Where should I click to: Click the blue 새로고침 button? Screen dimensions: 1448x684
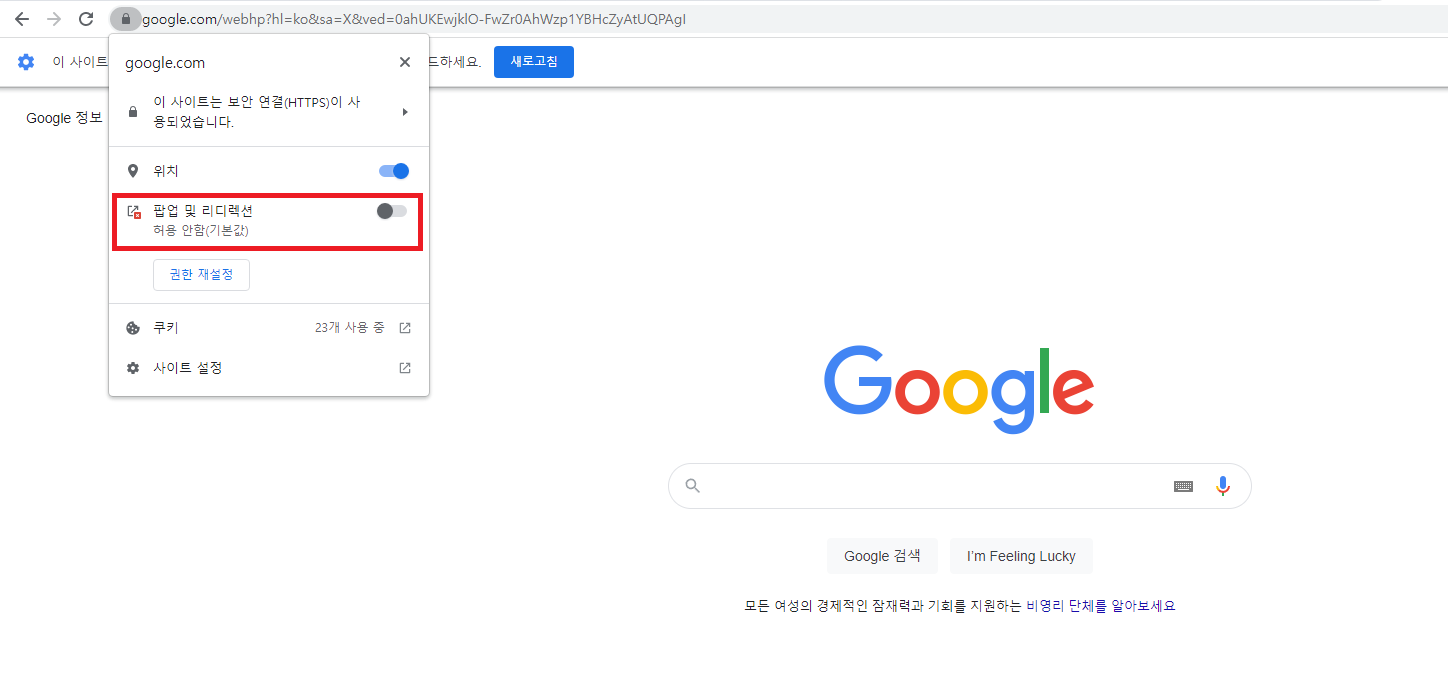pyautogui.click(x=534, y=62)
